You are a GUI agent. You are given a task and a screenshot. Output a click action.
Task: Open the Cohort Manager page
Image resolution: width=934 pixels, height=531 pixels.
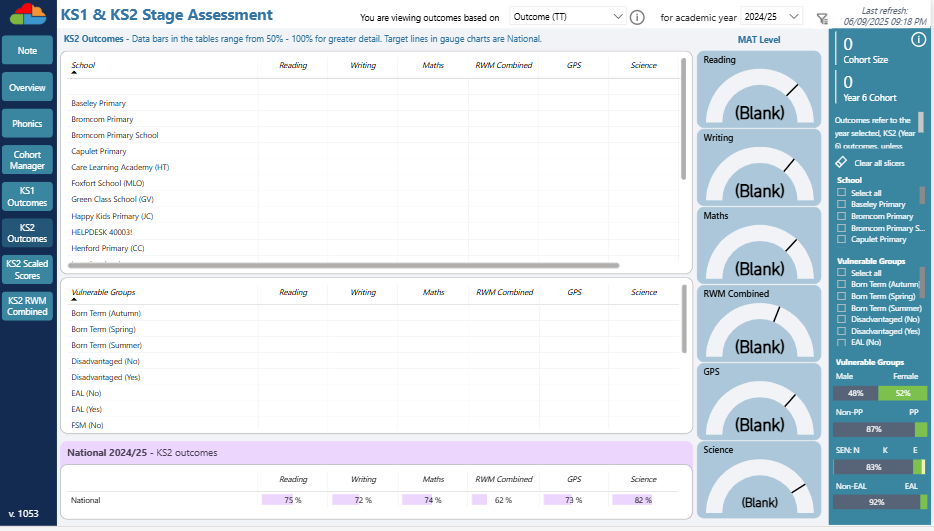point(27,160)
